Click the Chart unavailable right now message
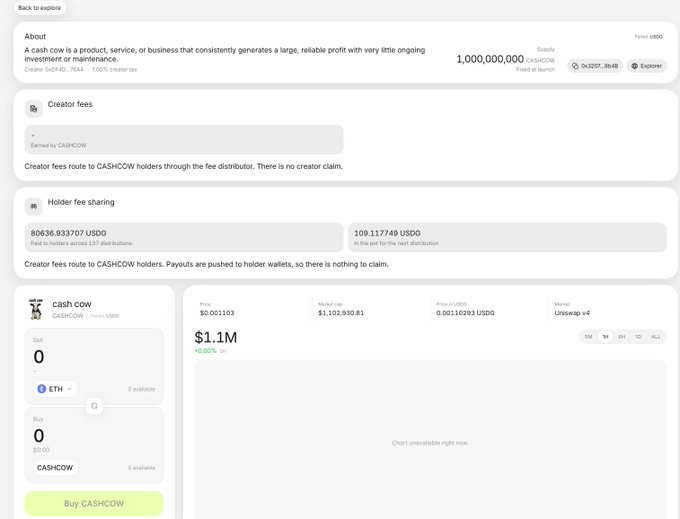The height and width of the screenshot is (519, 680). click(430, 443)
